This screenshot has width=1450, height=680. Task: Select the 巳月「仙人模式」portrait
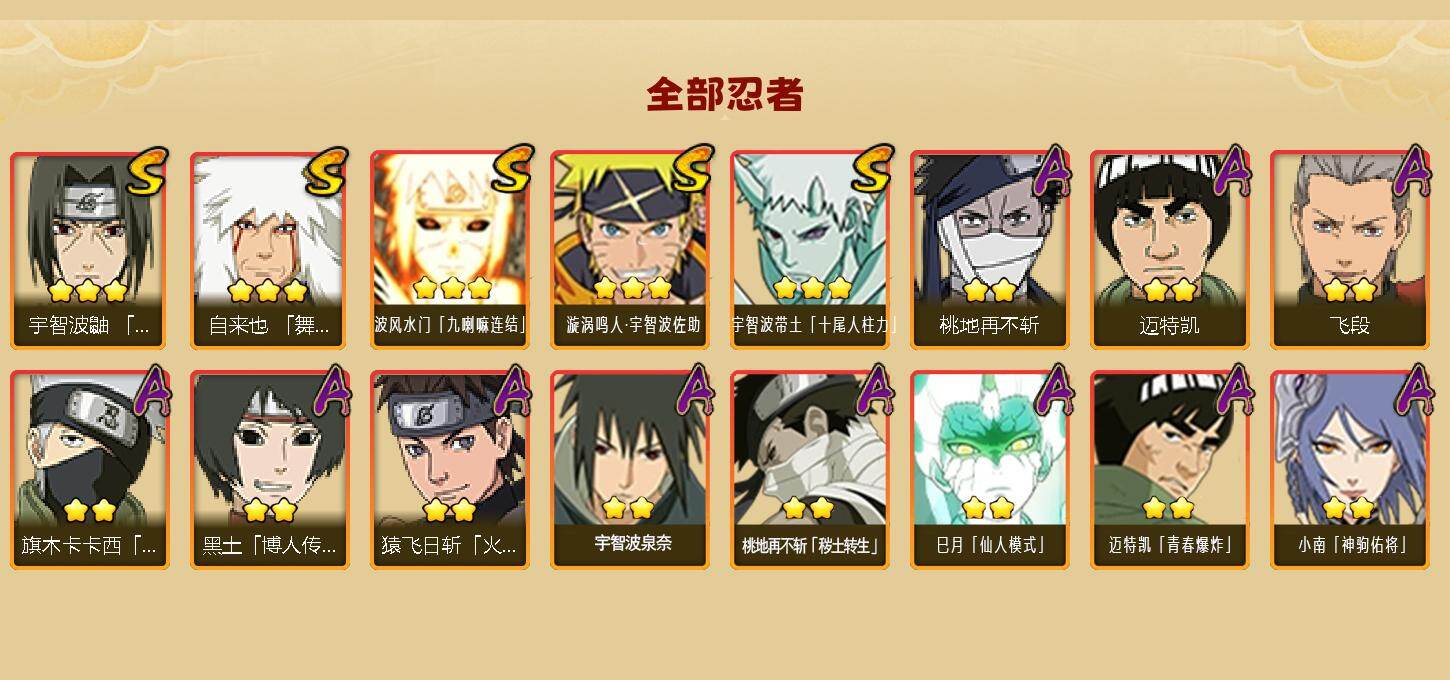tap(990, 470)
